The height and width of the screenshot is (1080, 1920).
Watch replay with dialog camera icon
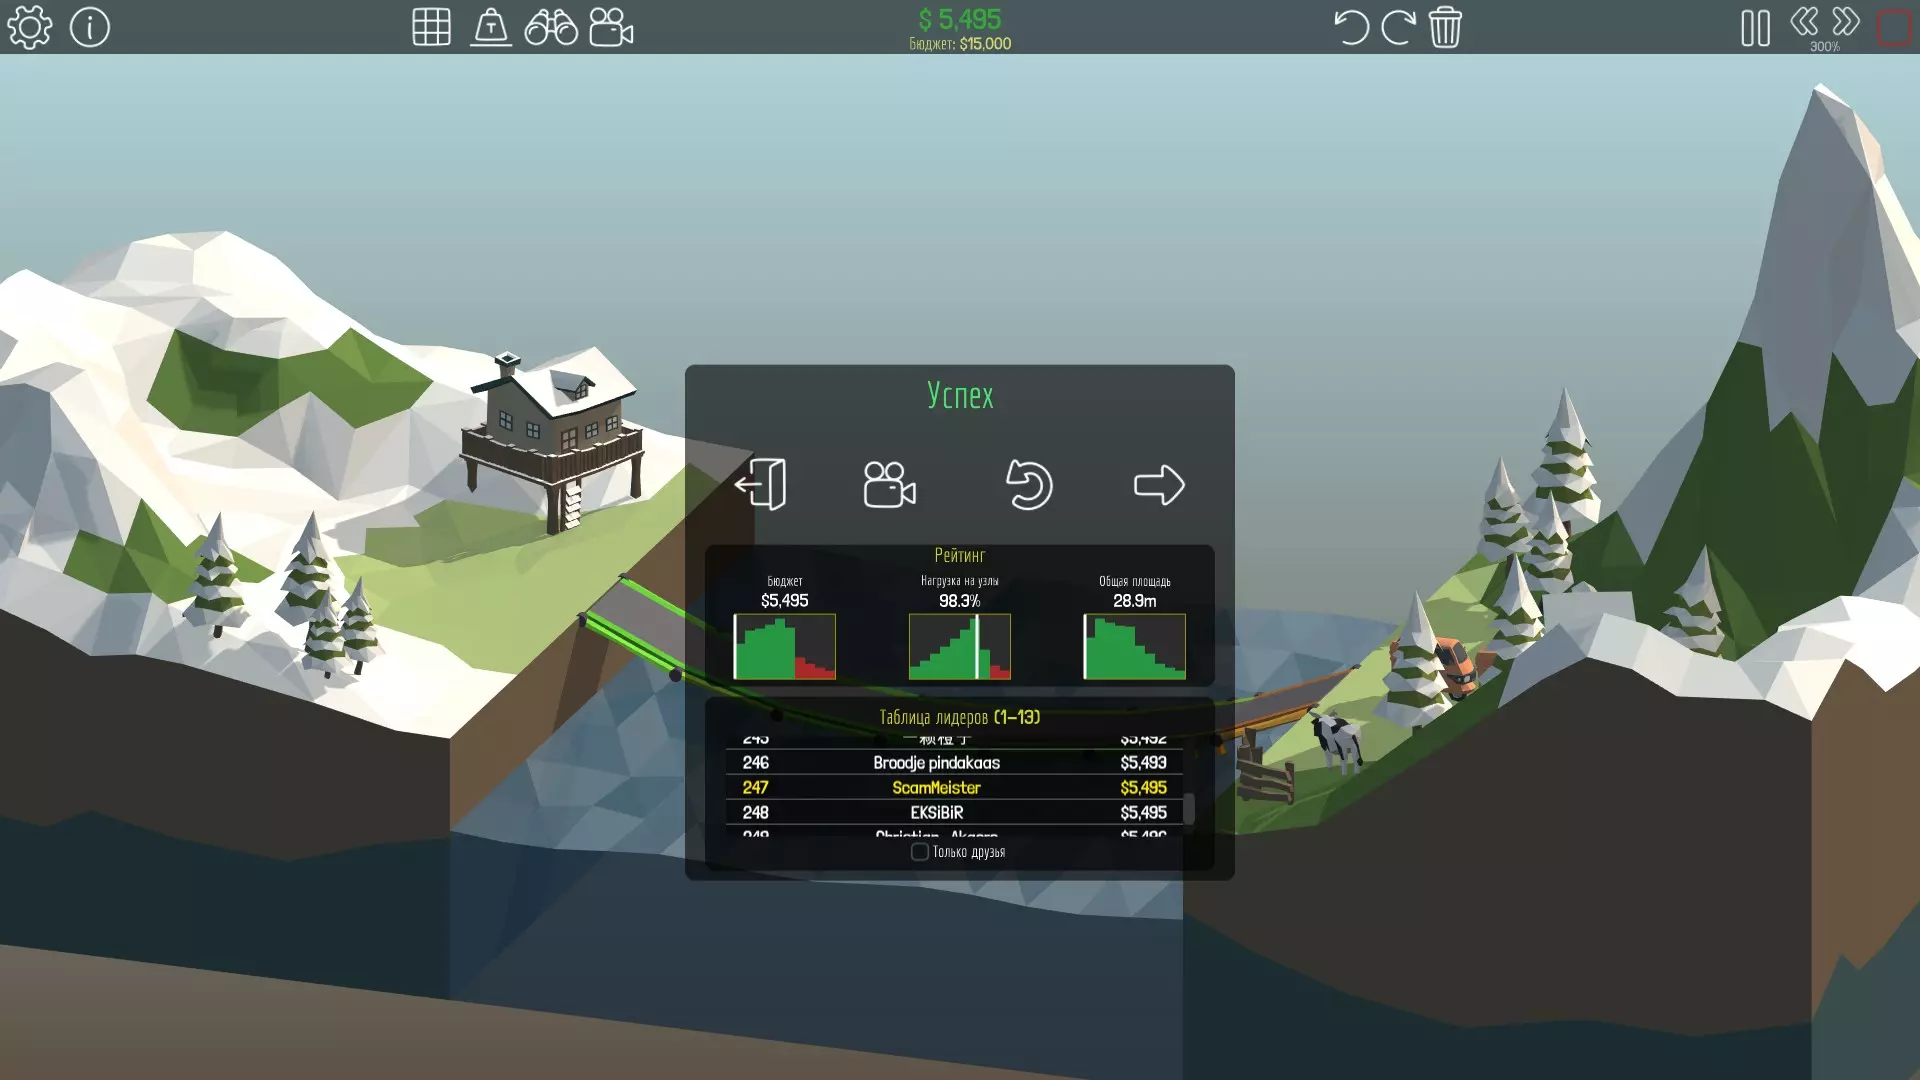pos(889,485)
